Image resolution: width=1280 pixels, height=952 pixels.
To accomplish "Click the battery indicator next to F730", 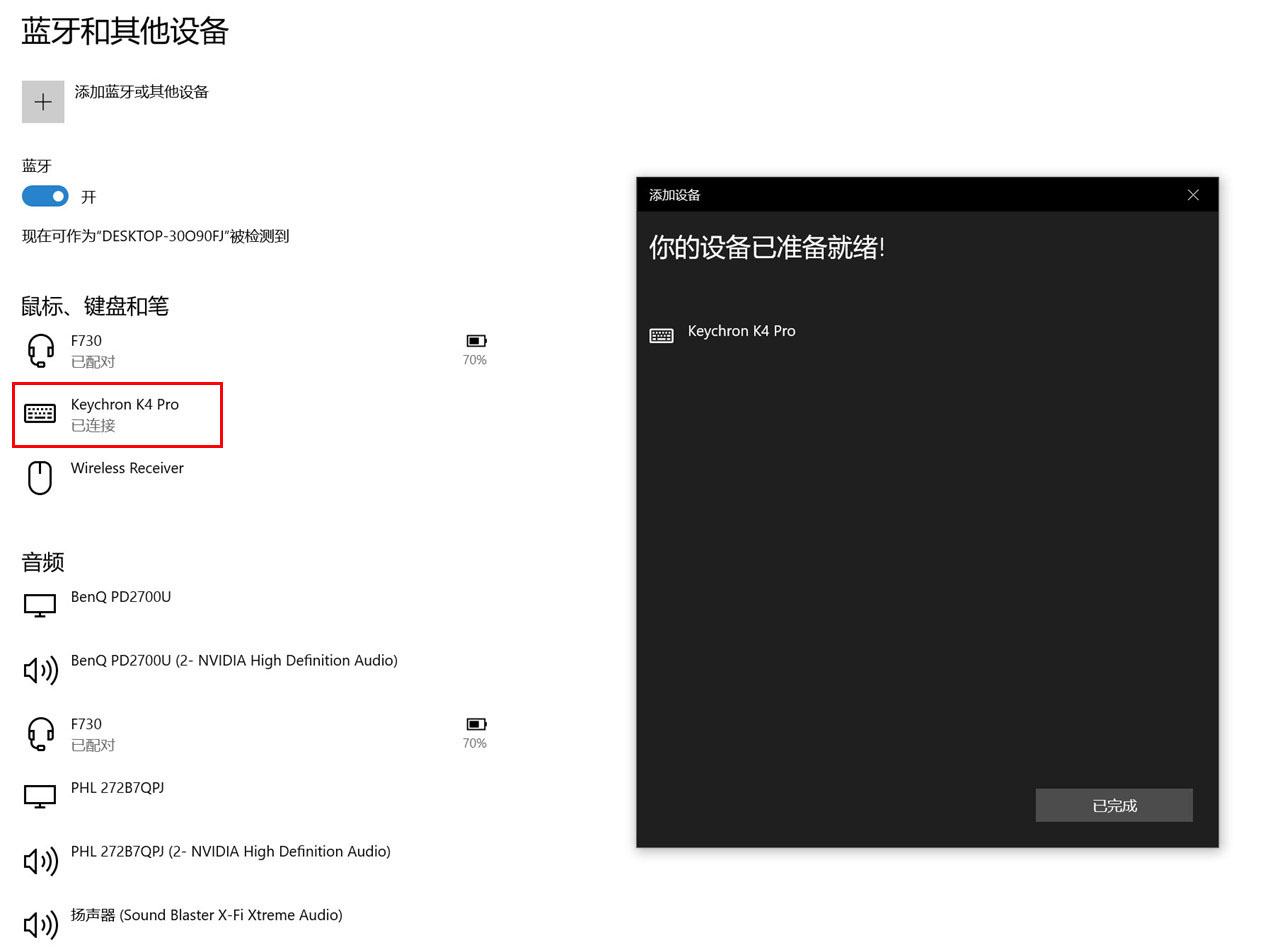I will (x=475, y=339).
